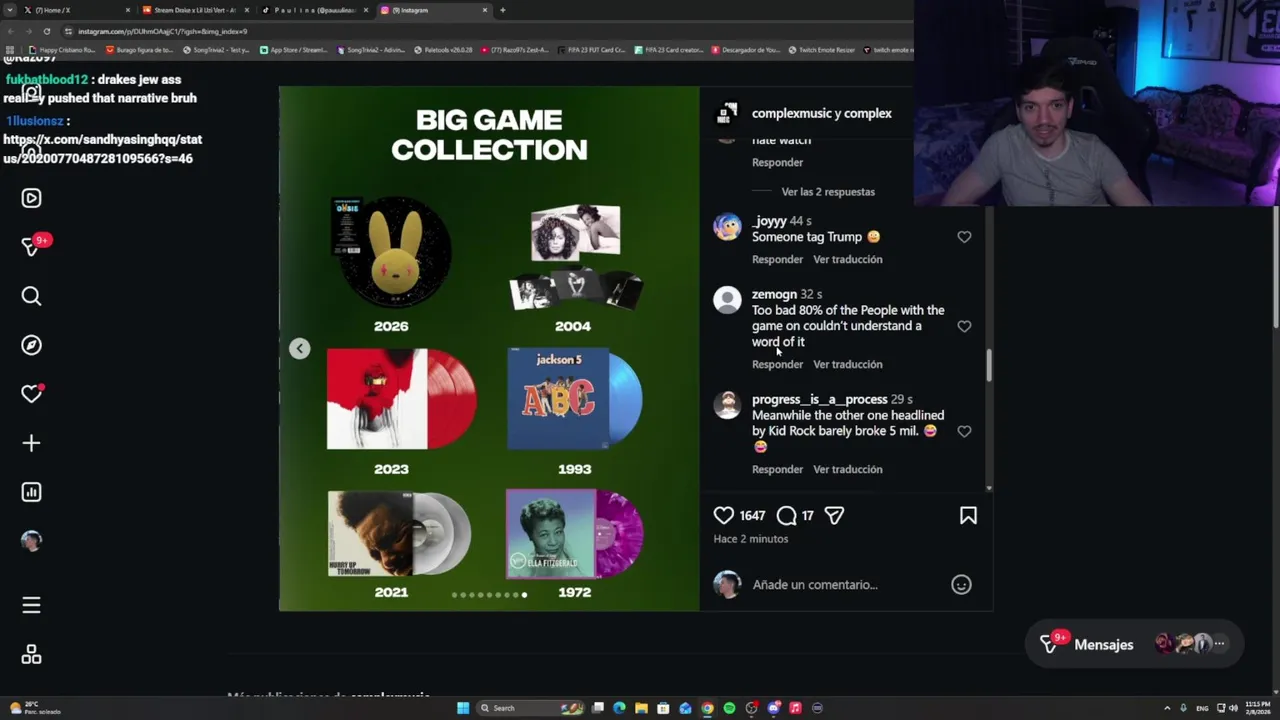Expand Ver las 2 respuestas
1280x720 pixels.
(828, 192)
